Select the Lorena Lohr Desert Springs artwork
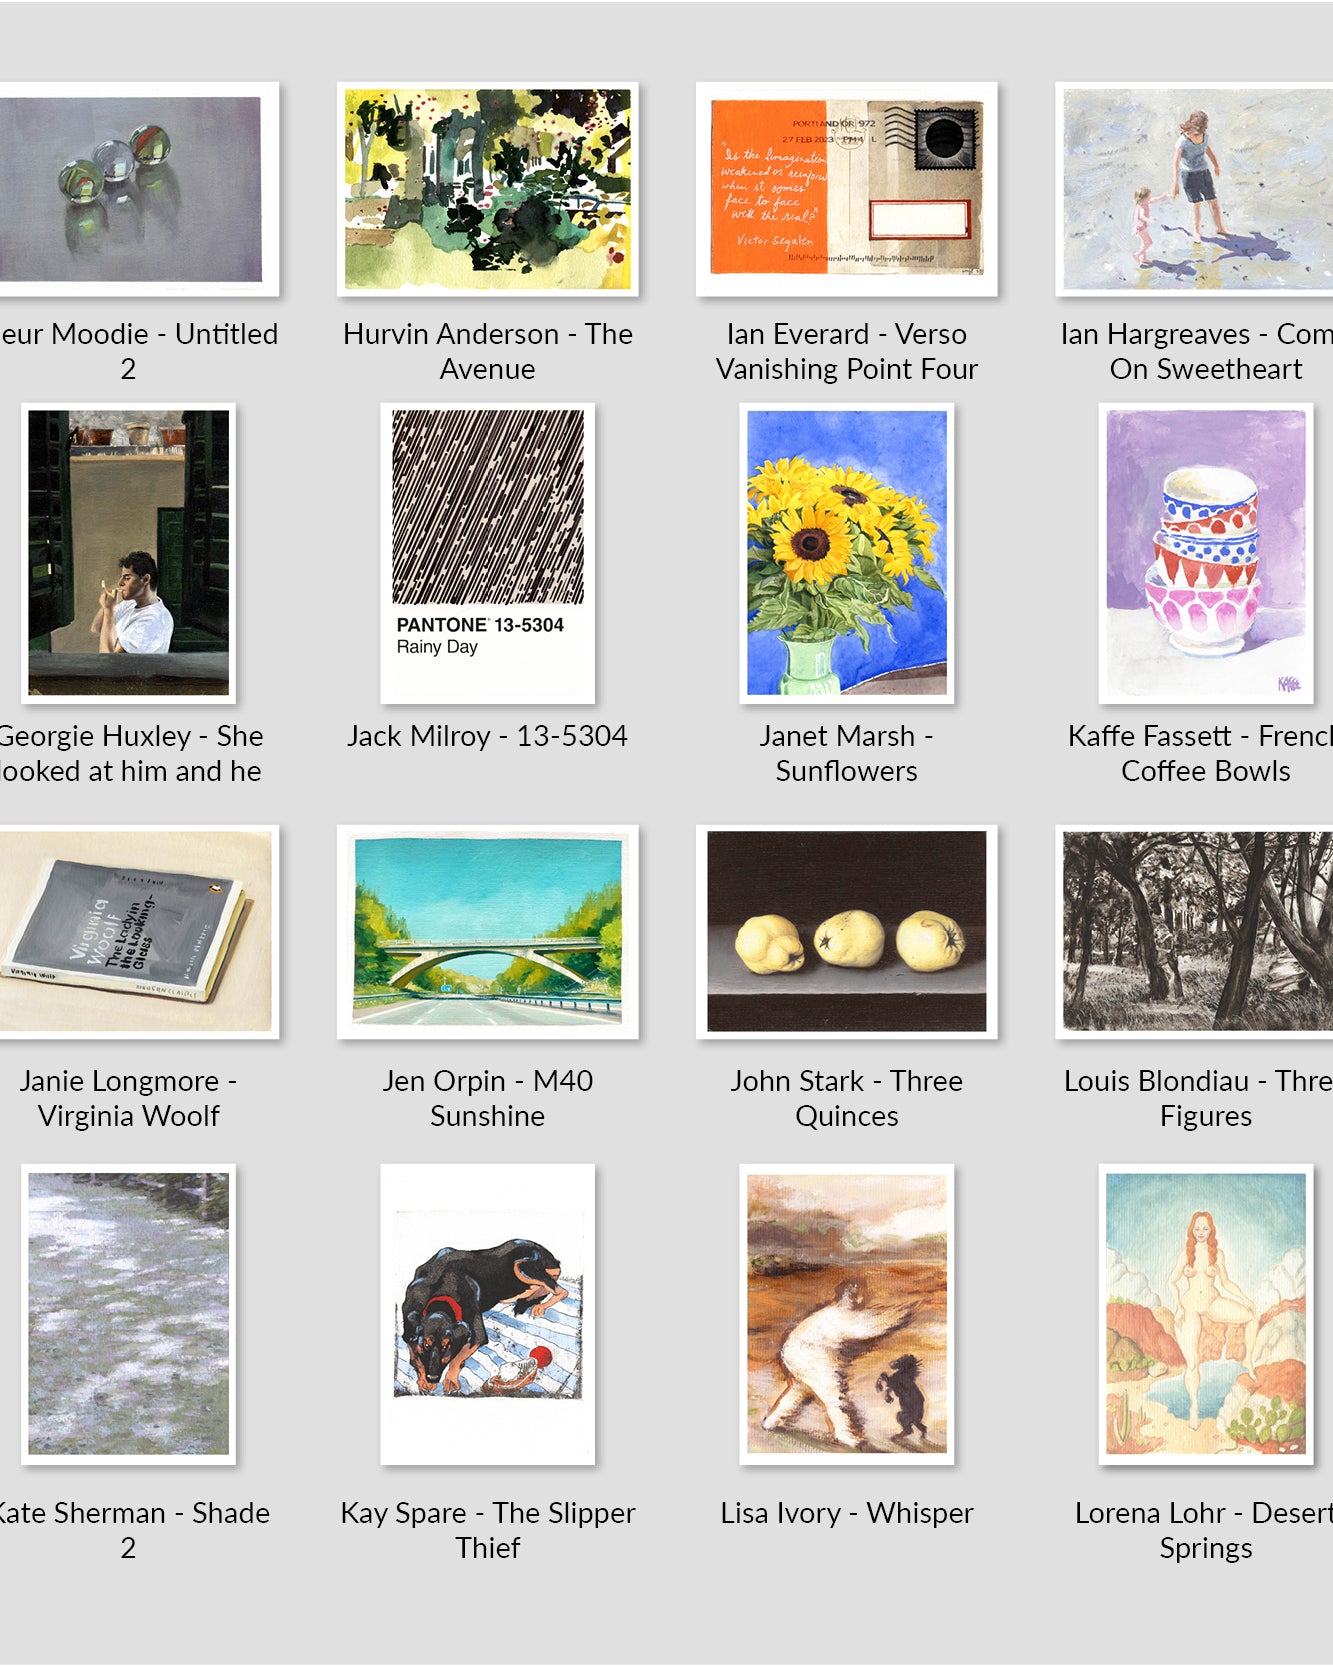Screen dimensions: 1333x1667 point(1205,1314)
